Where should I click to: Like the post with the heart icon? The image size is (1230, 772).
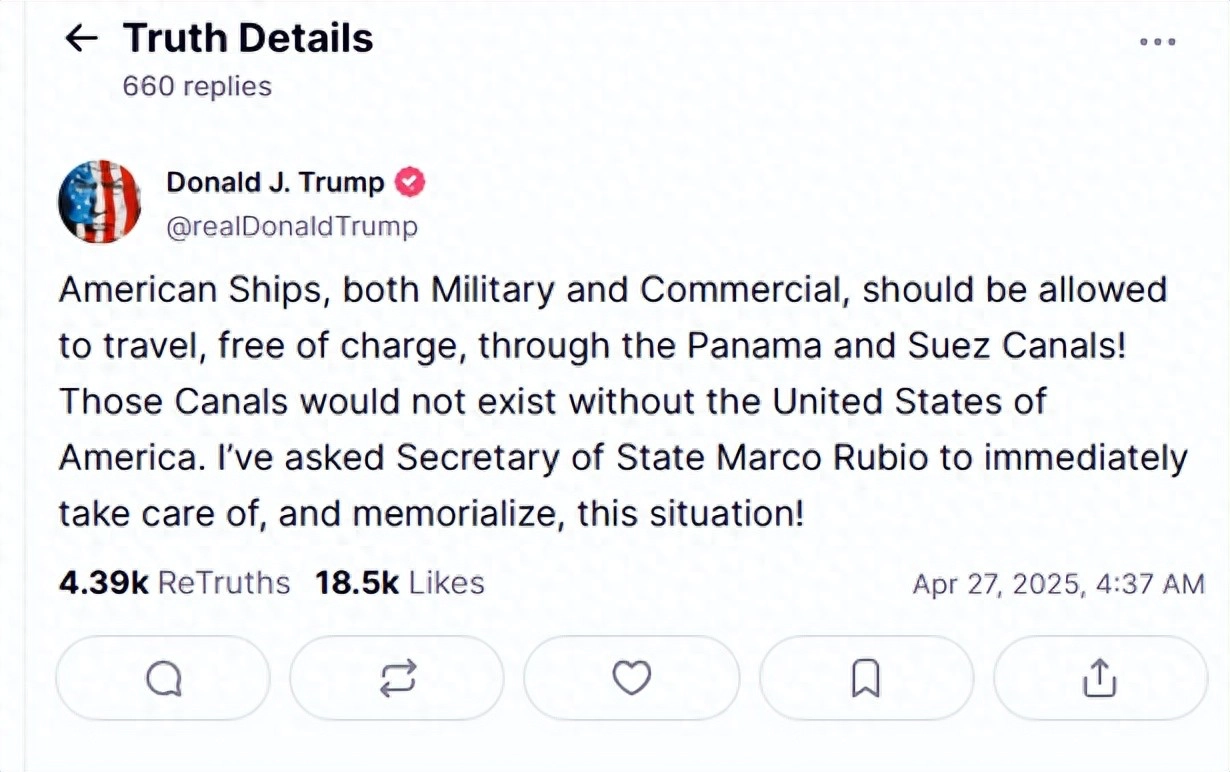click(631, 678)
